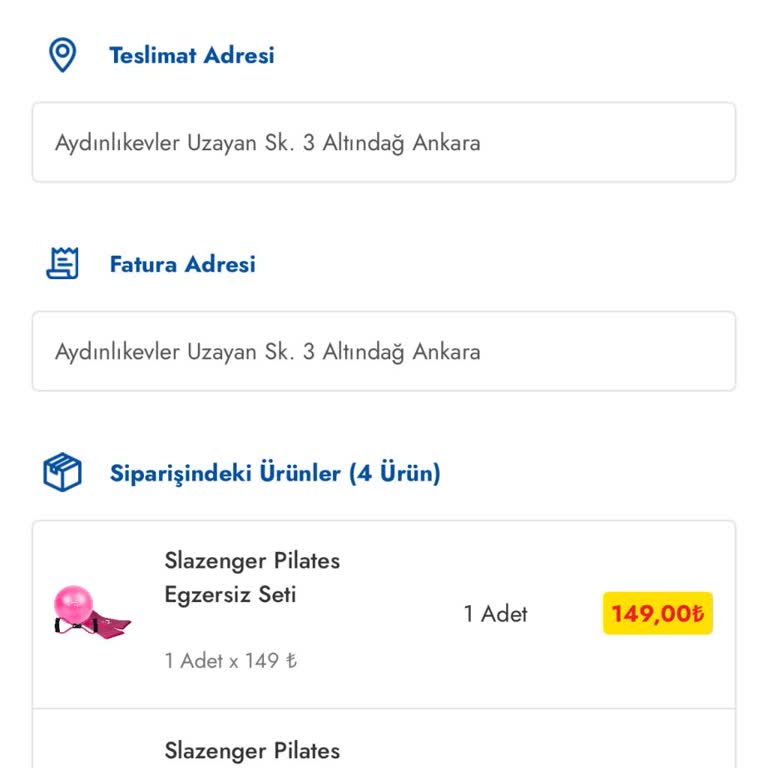The height and width of the screenshot is (768, 768).
Task: Open the second Slazenger Pilates product at bottom
Action: click(x=252, y=750)
